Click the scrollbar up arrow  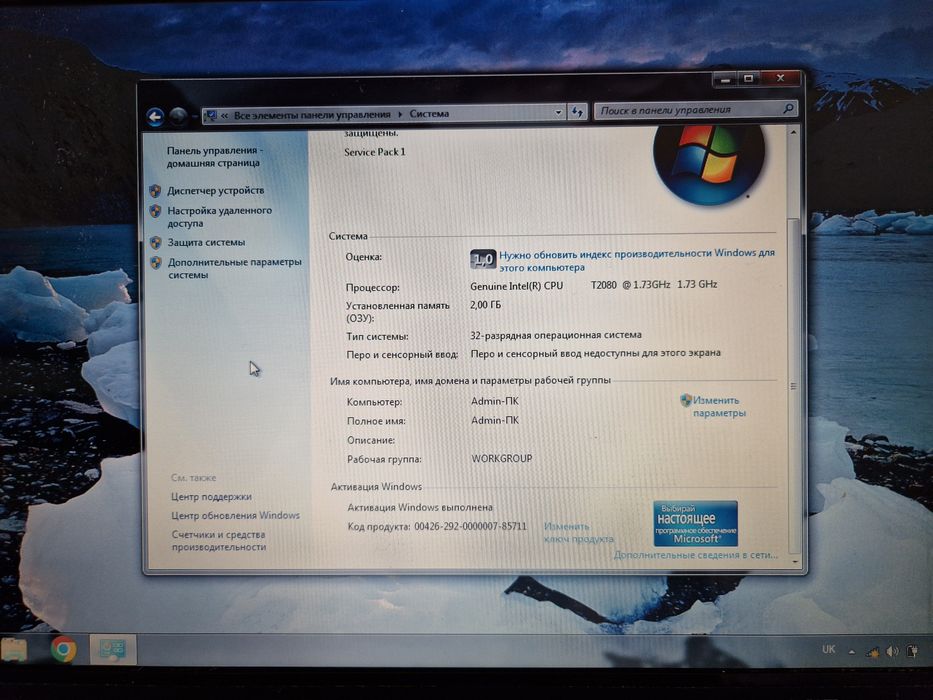(x=793, y=133)
